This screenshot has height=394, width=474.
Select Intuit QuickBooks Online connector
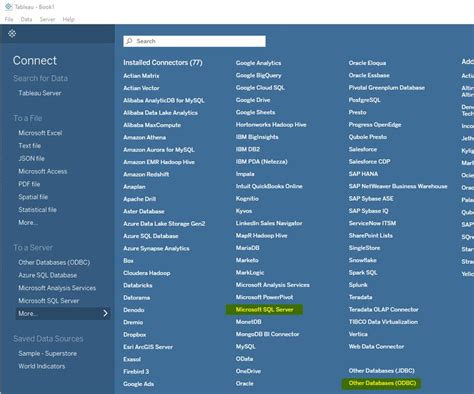(269, 186)
